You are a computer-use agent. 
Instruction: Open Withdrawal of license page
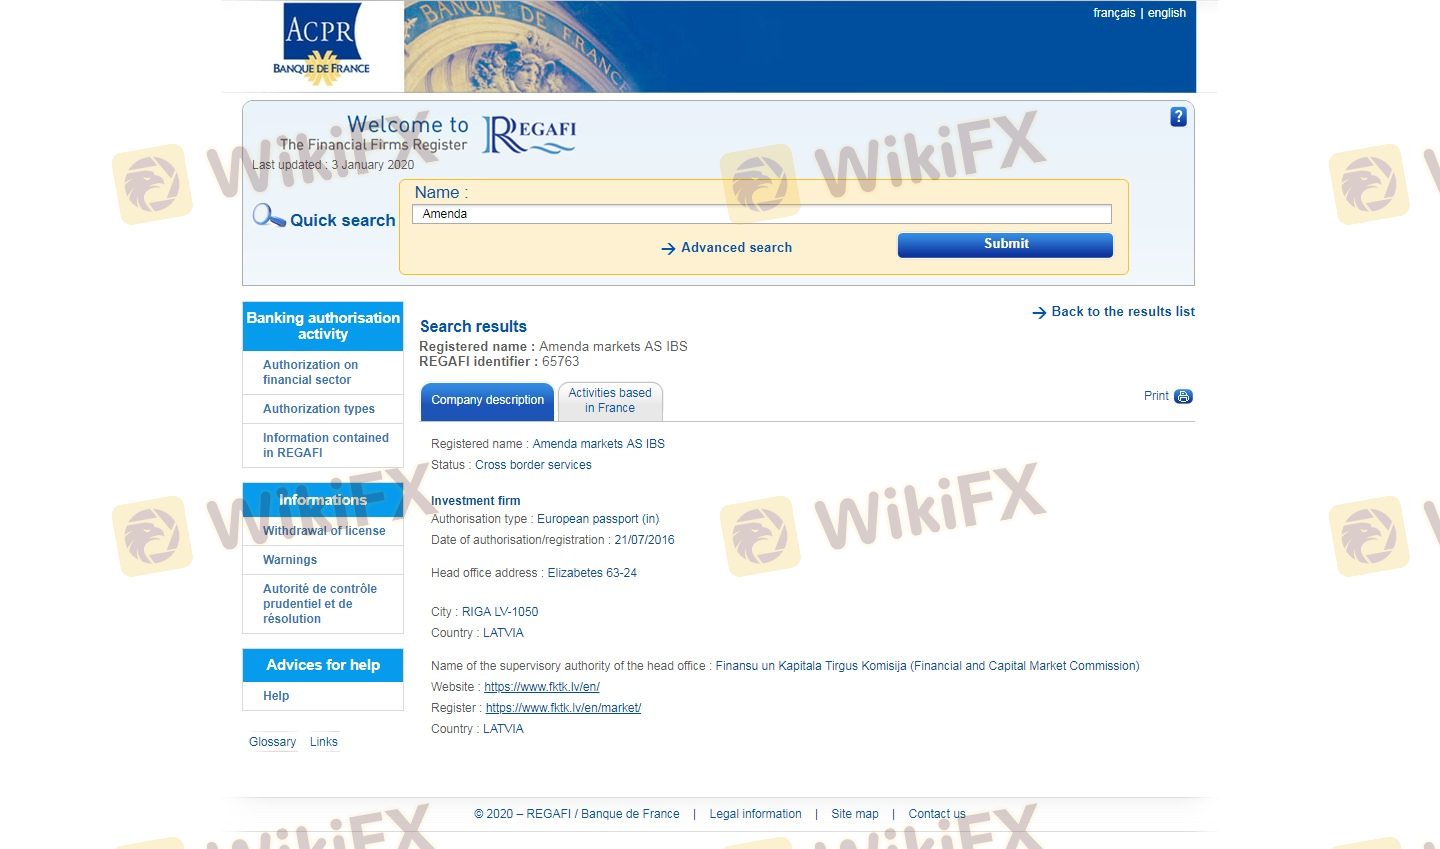324,531
